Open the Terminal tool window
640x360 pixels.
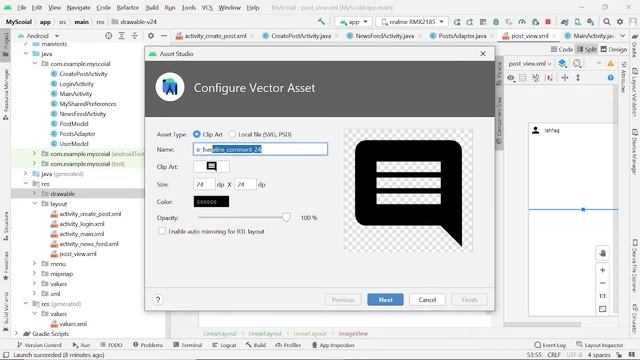click(187, 345)
